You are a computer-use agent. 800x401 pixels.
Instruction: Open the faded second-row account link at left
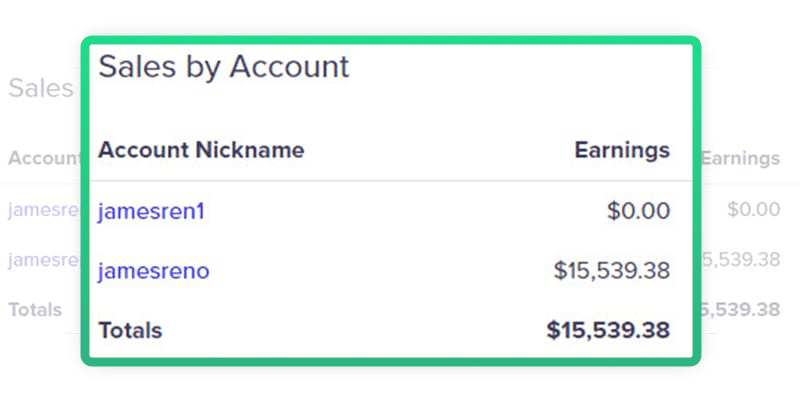[x=43, y=260]
